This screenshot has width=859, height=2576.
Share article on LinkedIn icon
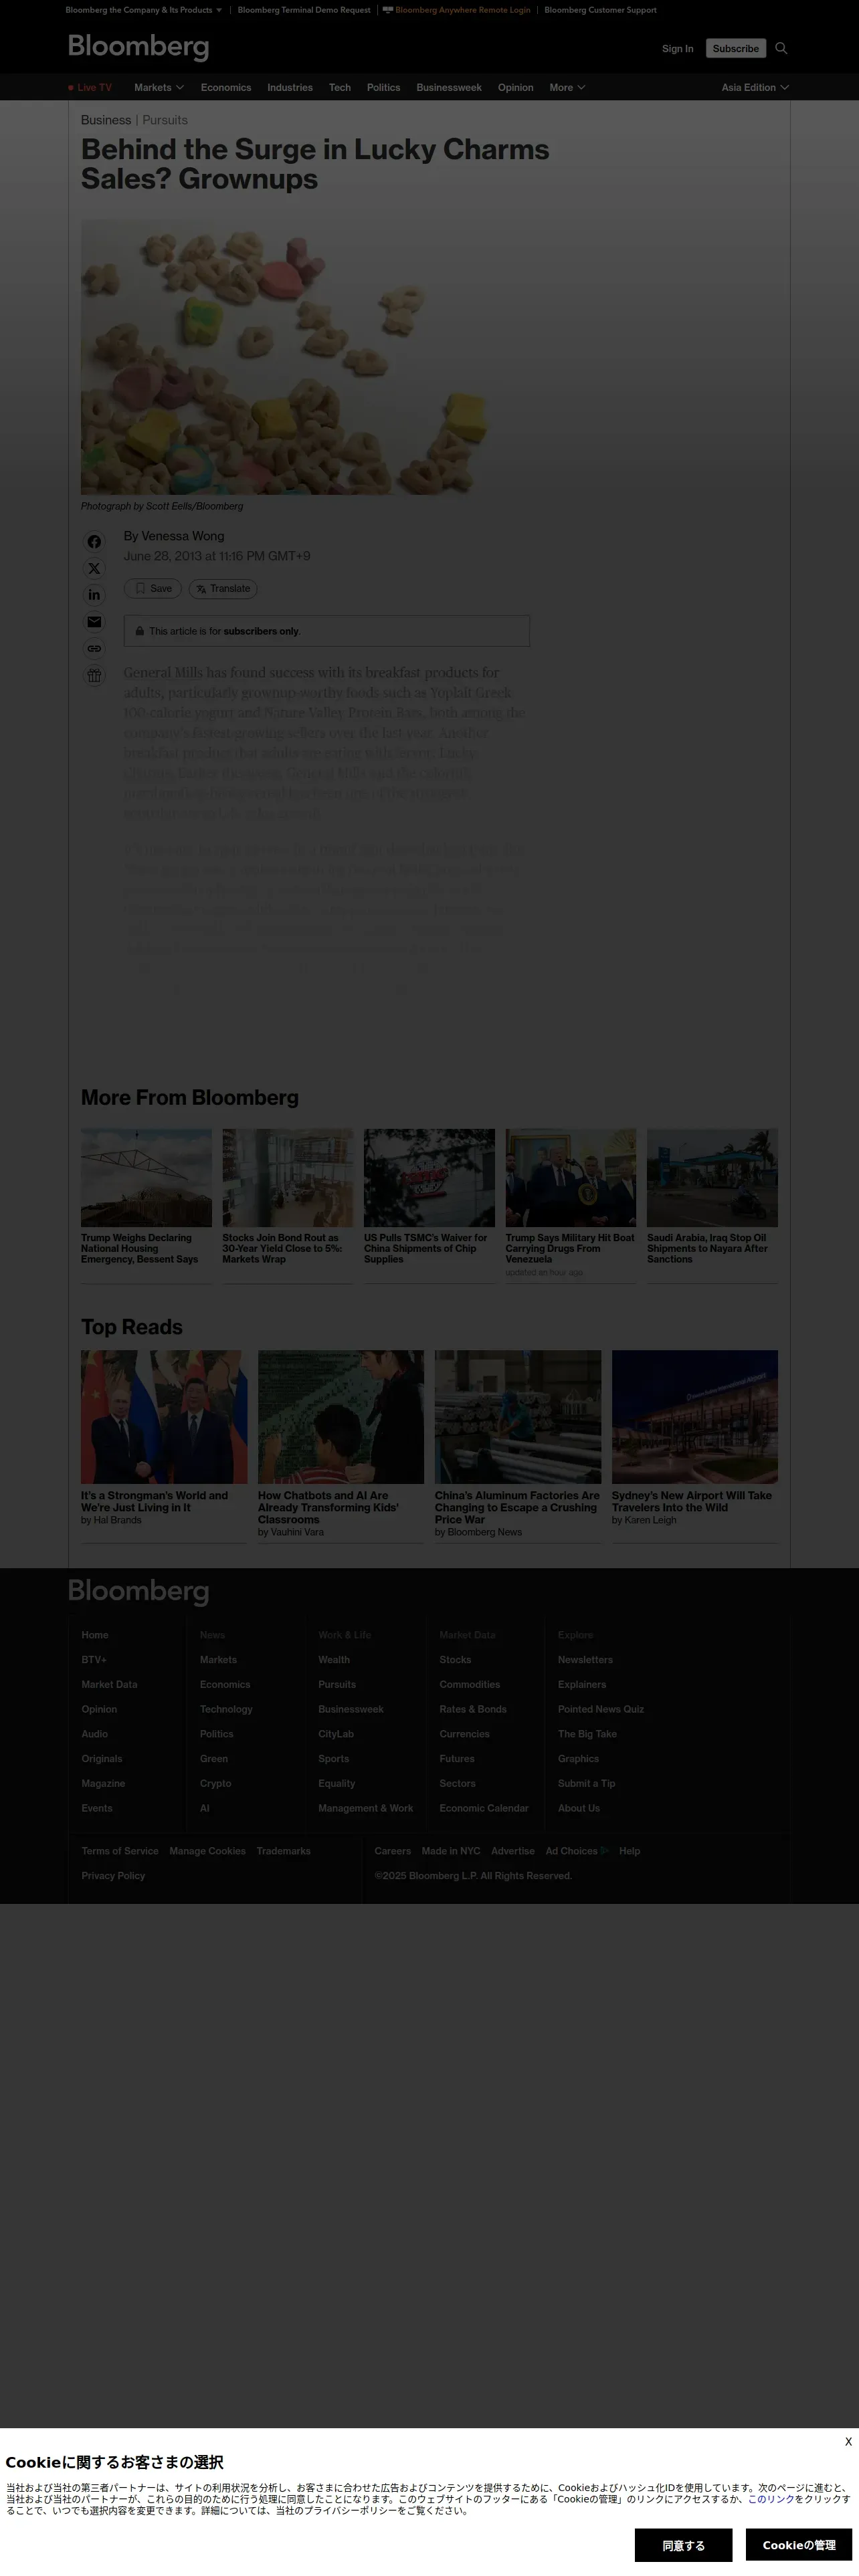tap(94, 595)
